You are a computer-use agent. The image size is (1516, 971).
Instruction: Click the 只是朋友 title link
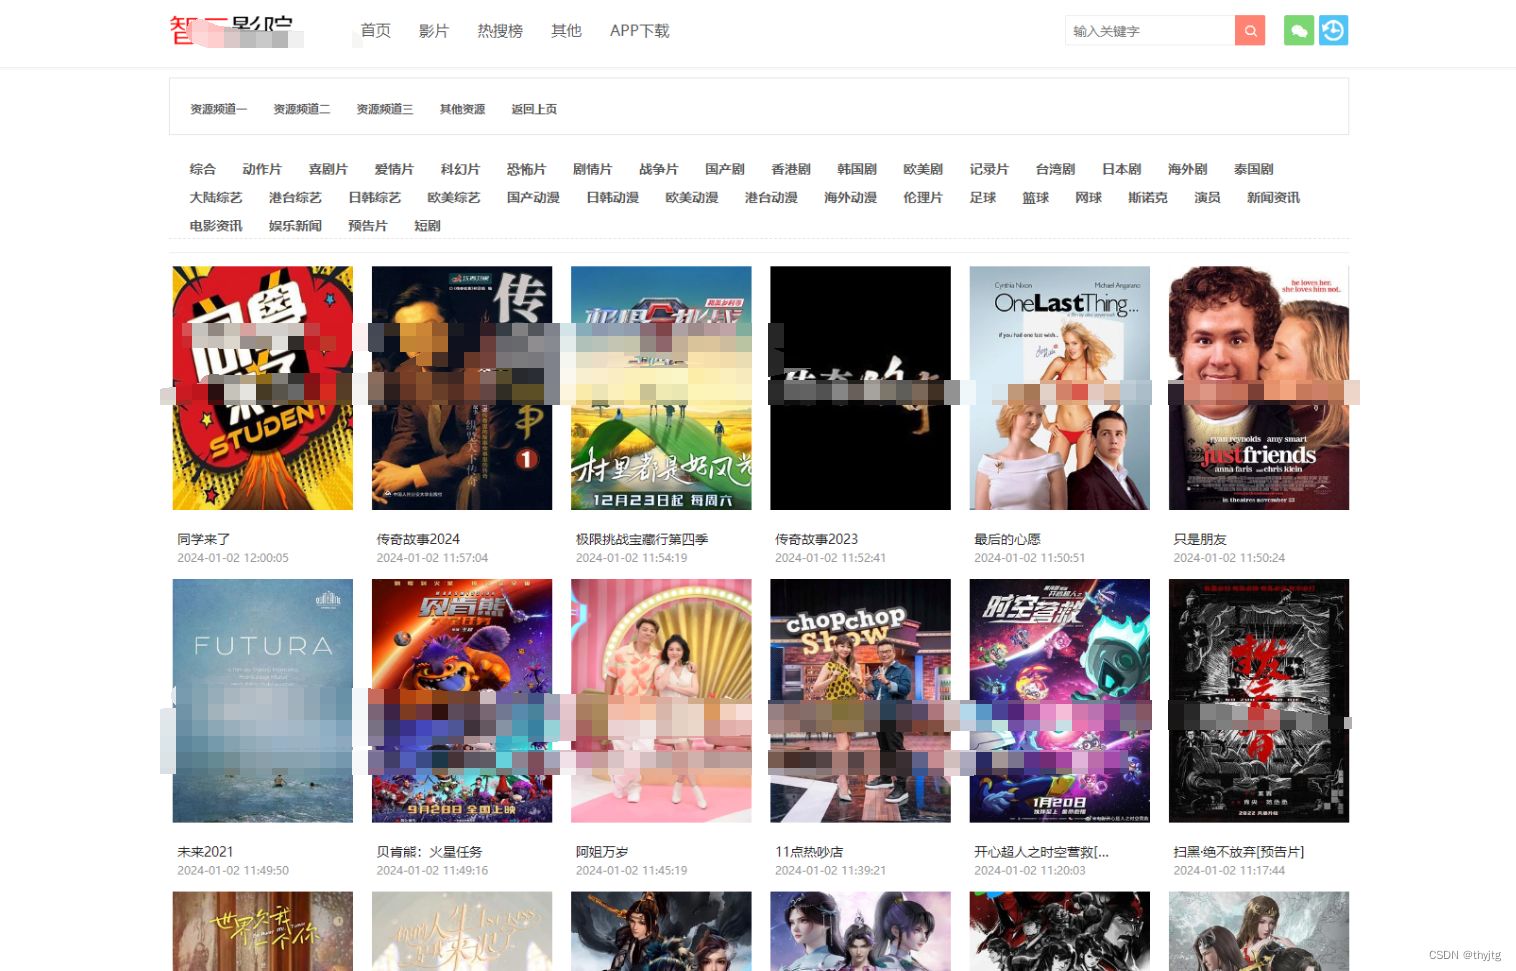(x=1199, y=539)
